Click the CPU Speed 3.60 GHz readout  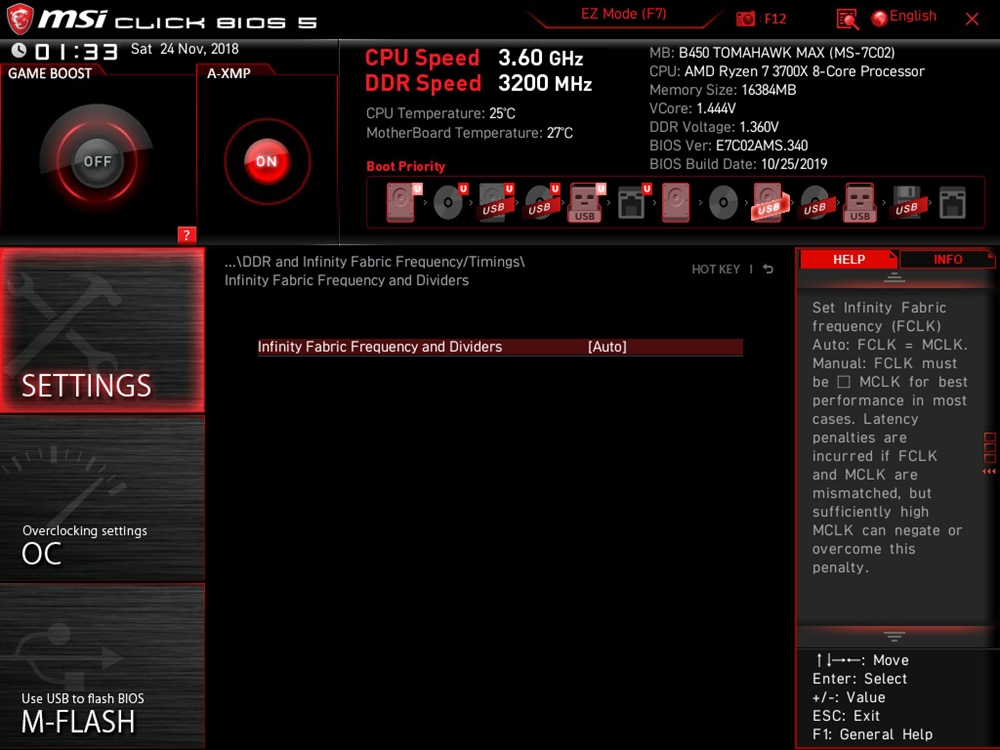coord(474,58)
